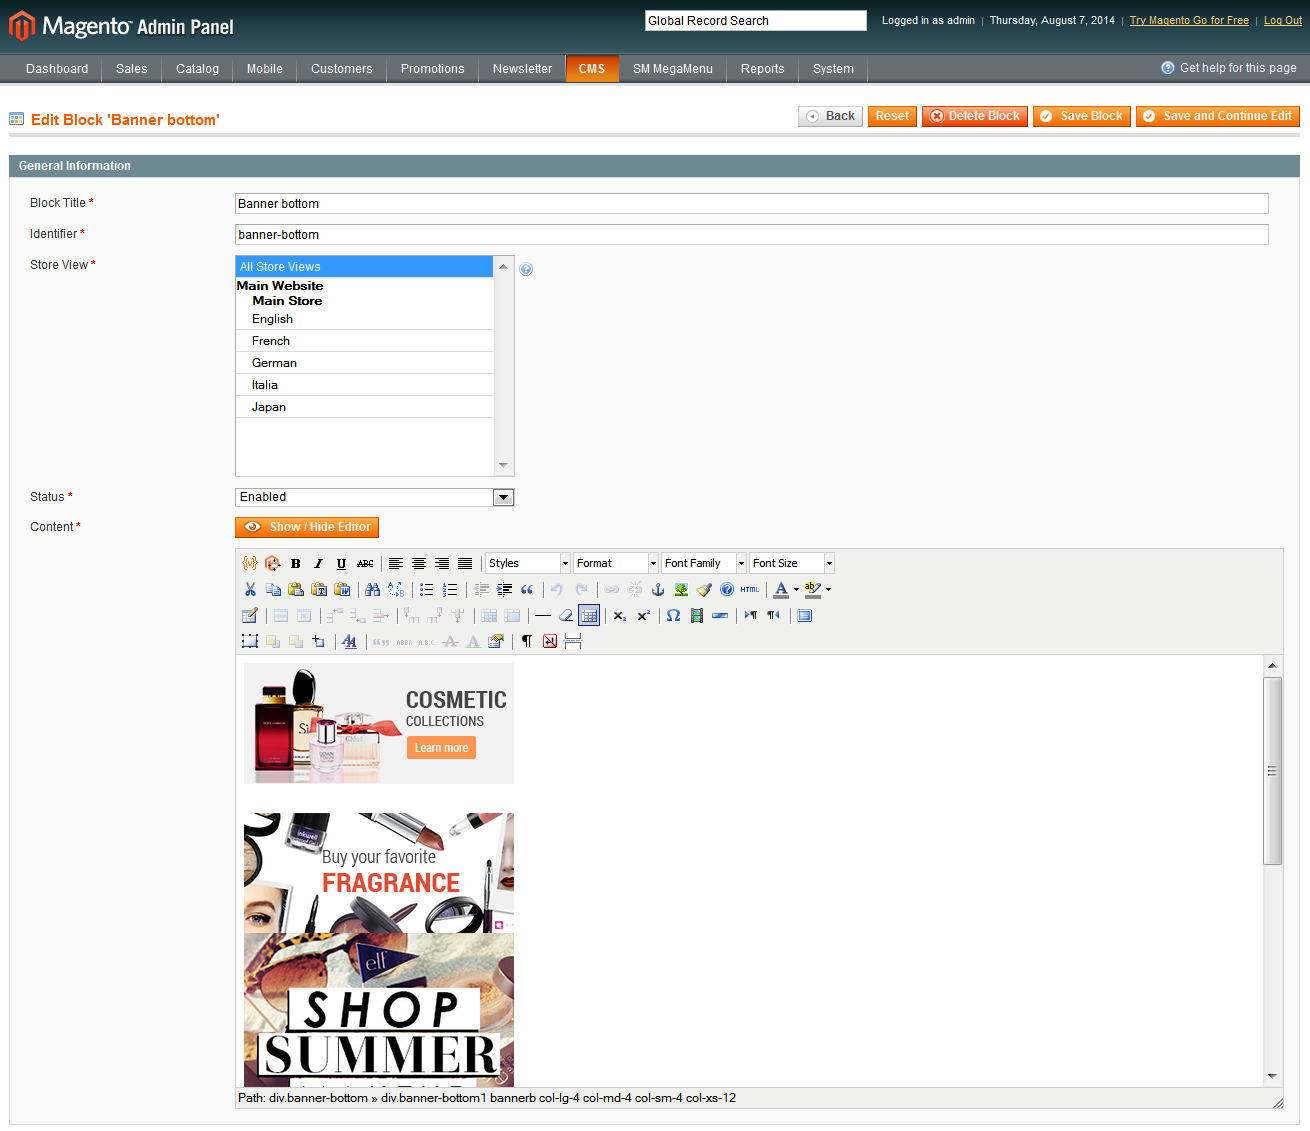Click the Embed Media film icon

click(697, 615)
